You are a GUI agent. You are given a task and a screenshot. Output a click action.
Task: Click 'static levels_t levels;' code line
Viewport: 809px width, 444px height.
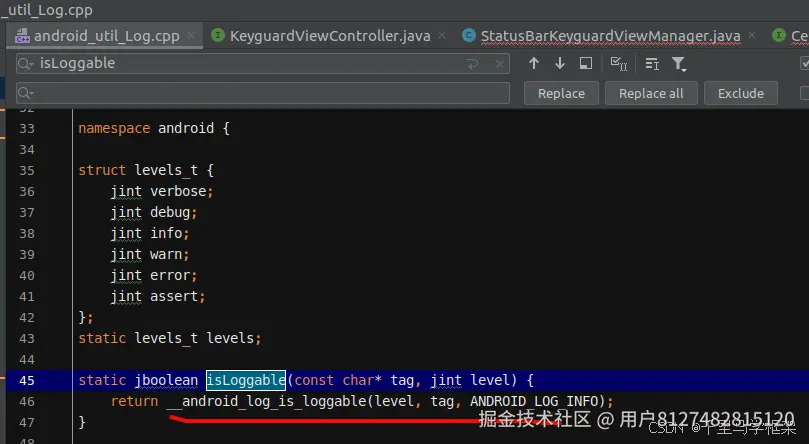[170, 338]
